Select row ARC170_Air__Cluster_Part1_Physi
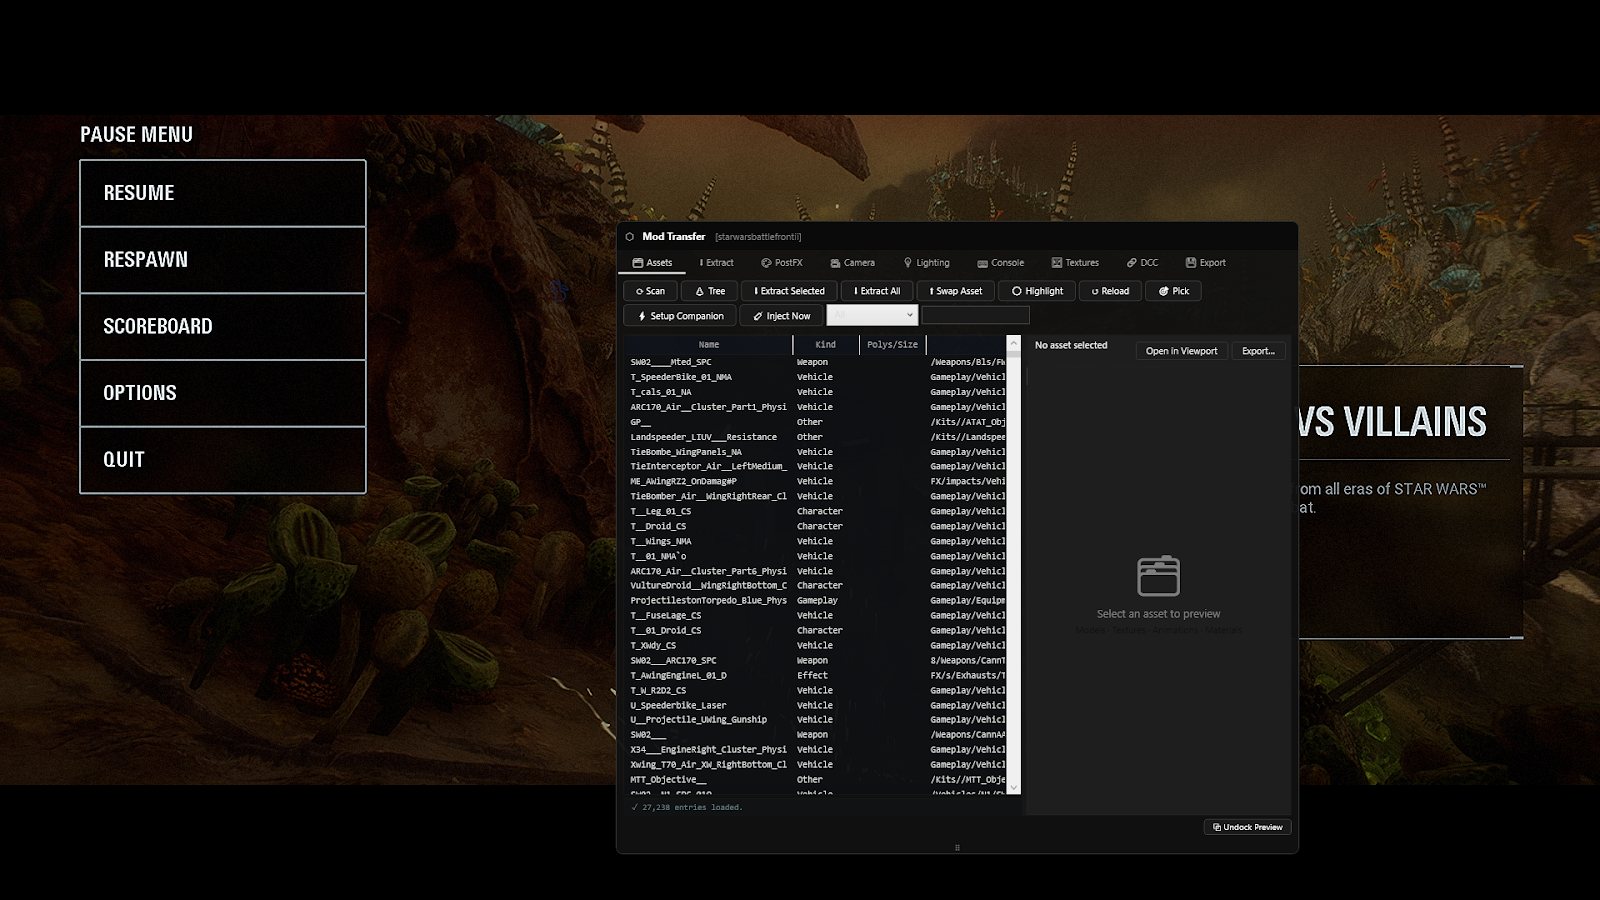Image resolution: width=1600 pixels, height=900 pixels. coord(816,407)
